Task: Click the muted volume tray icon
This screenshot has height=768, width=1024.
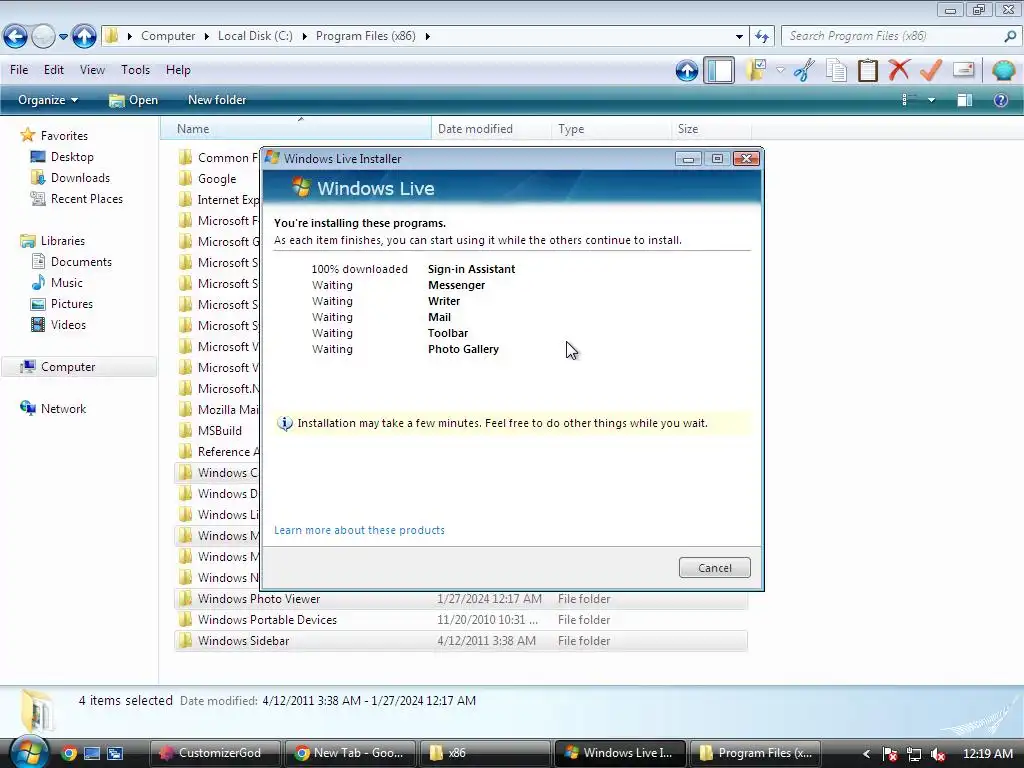Action: [x=938, y=754]
